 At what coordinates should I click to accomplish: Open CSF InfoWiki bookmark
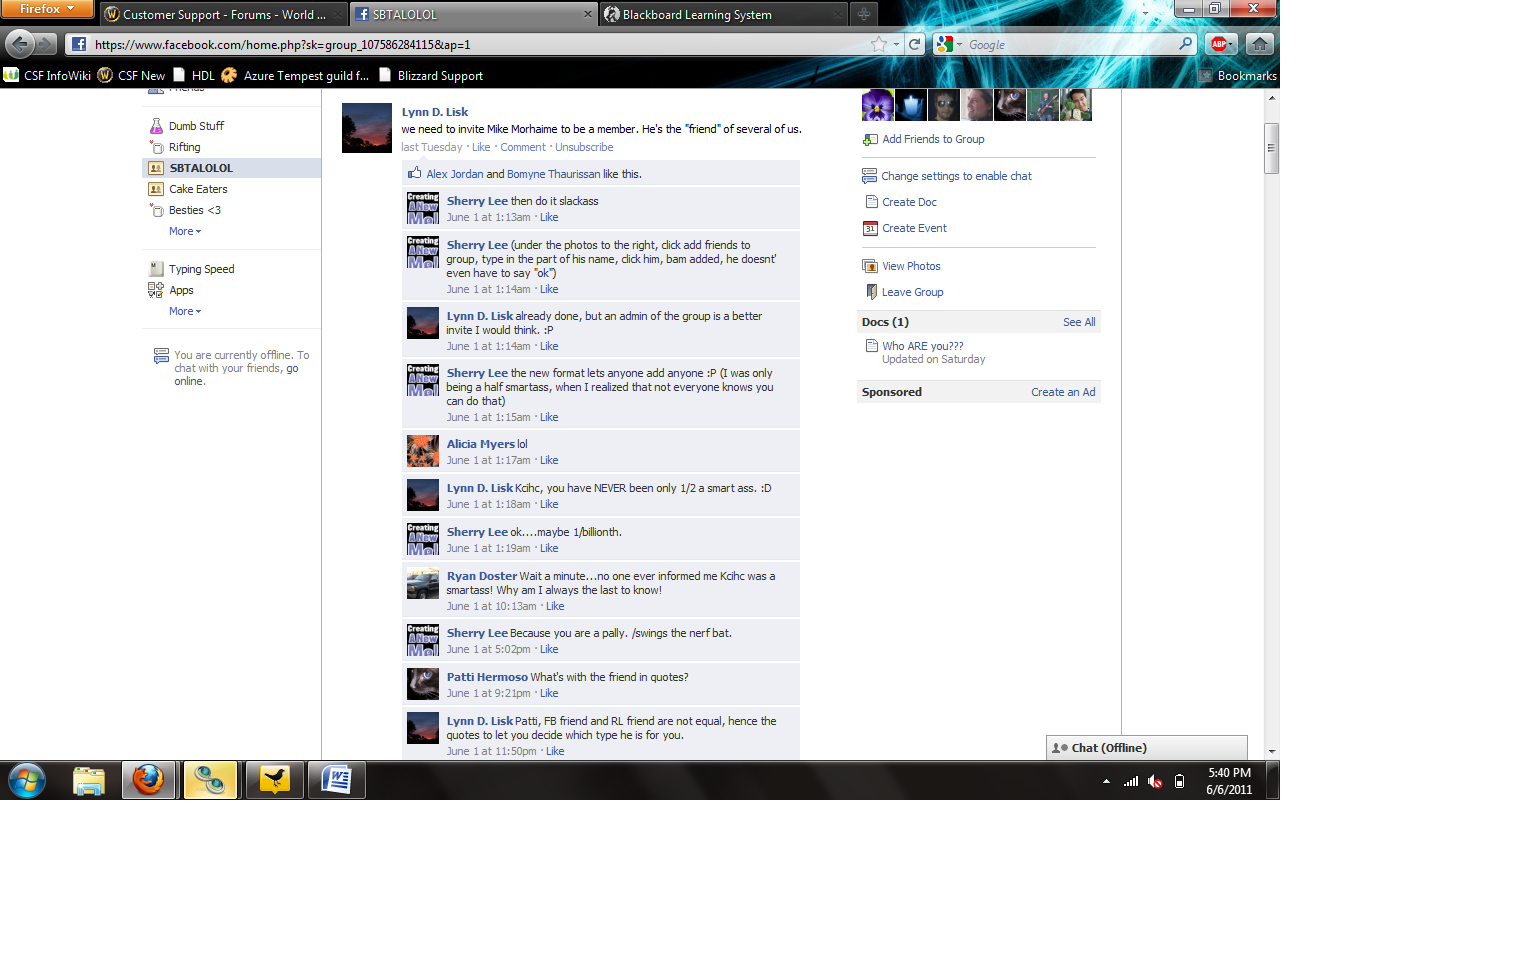48,75
